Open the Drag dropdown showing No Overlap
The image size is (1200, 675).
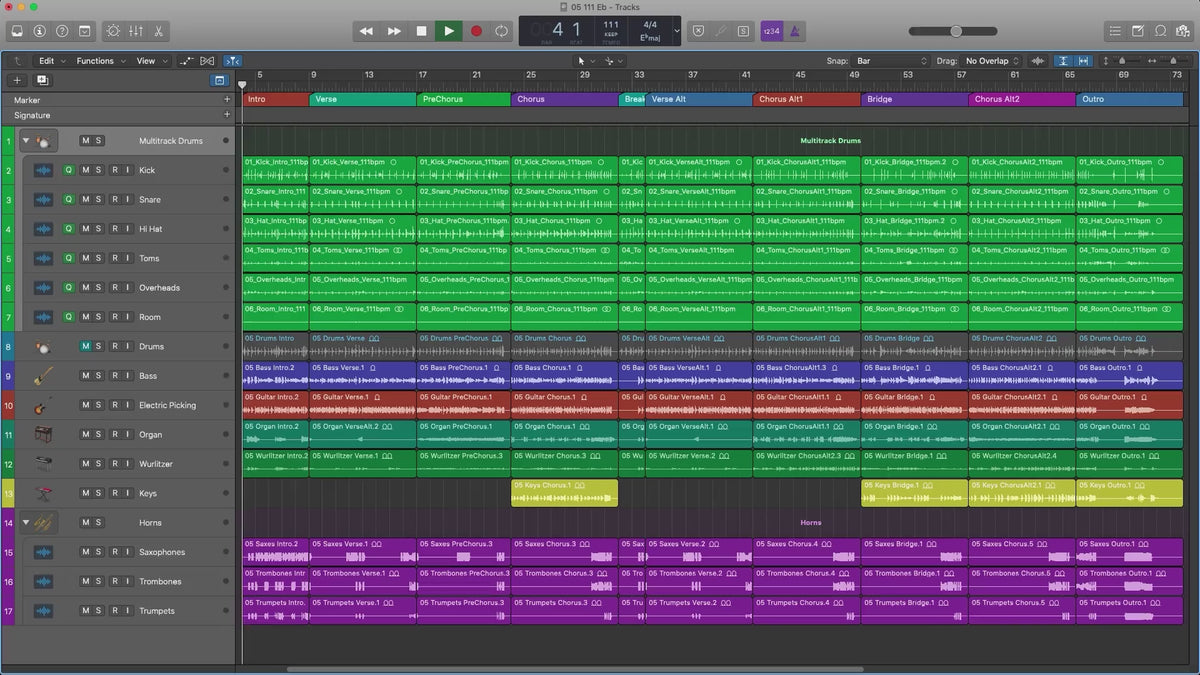click(992, 61)
